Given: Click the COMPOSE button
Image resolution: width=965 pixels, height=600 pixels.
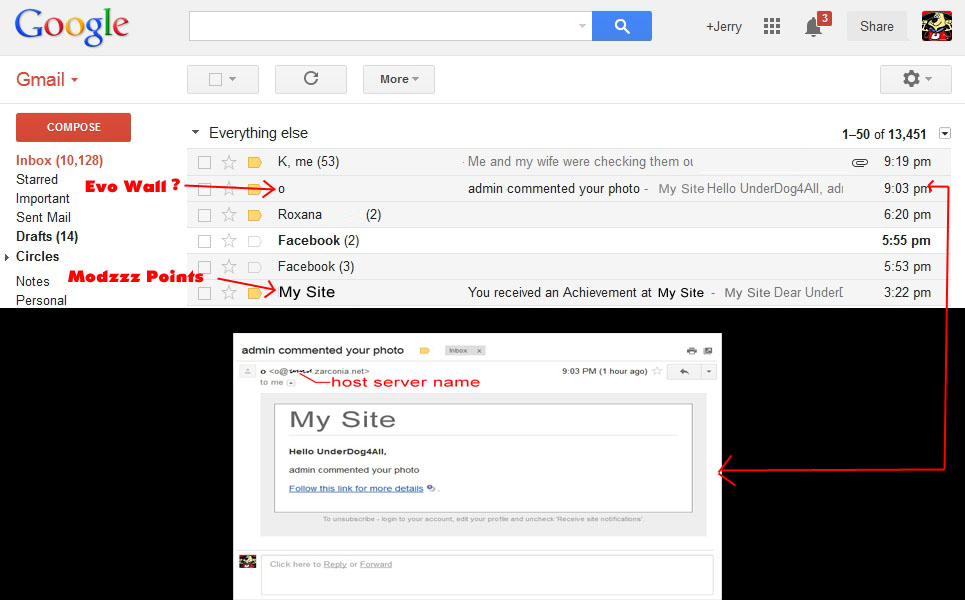Looking at the screenshot, I should pyautogui.click(x=73, y=127).
